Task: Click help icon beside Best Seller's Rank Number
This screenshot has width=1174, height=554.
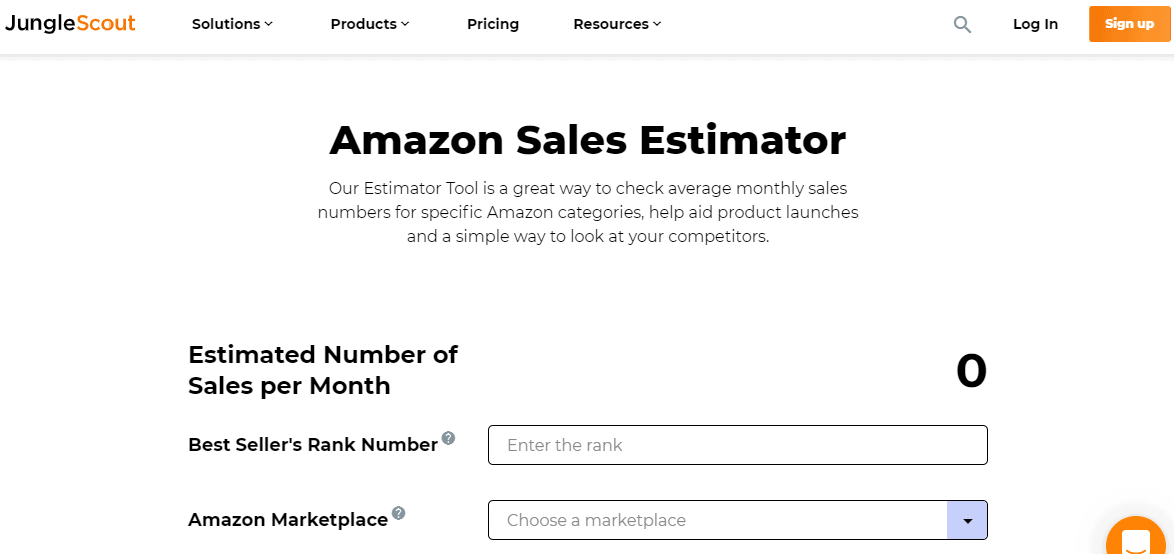Action: pos(449,438)
